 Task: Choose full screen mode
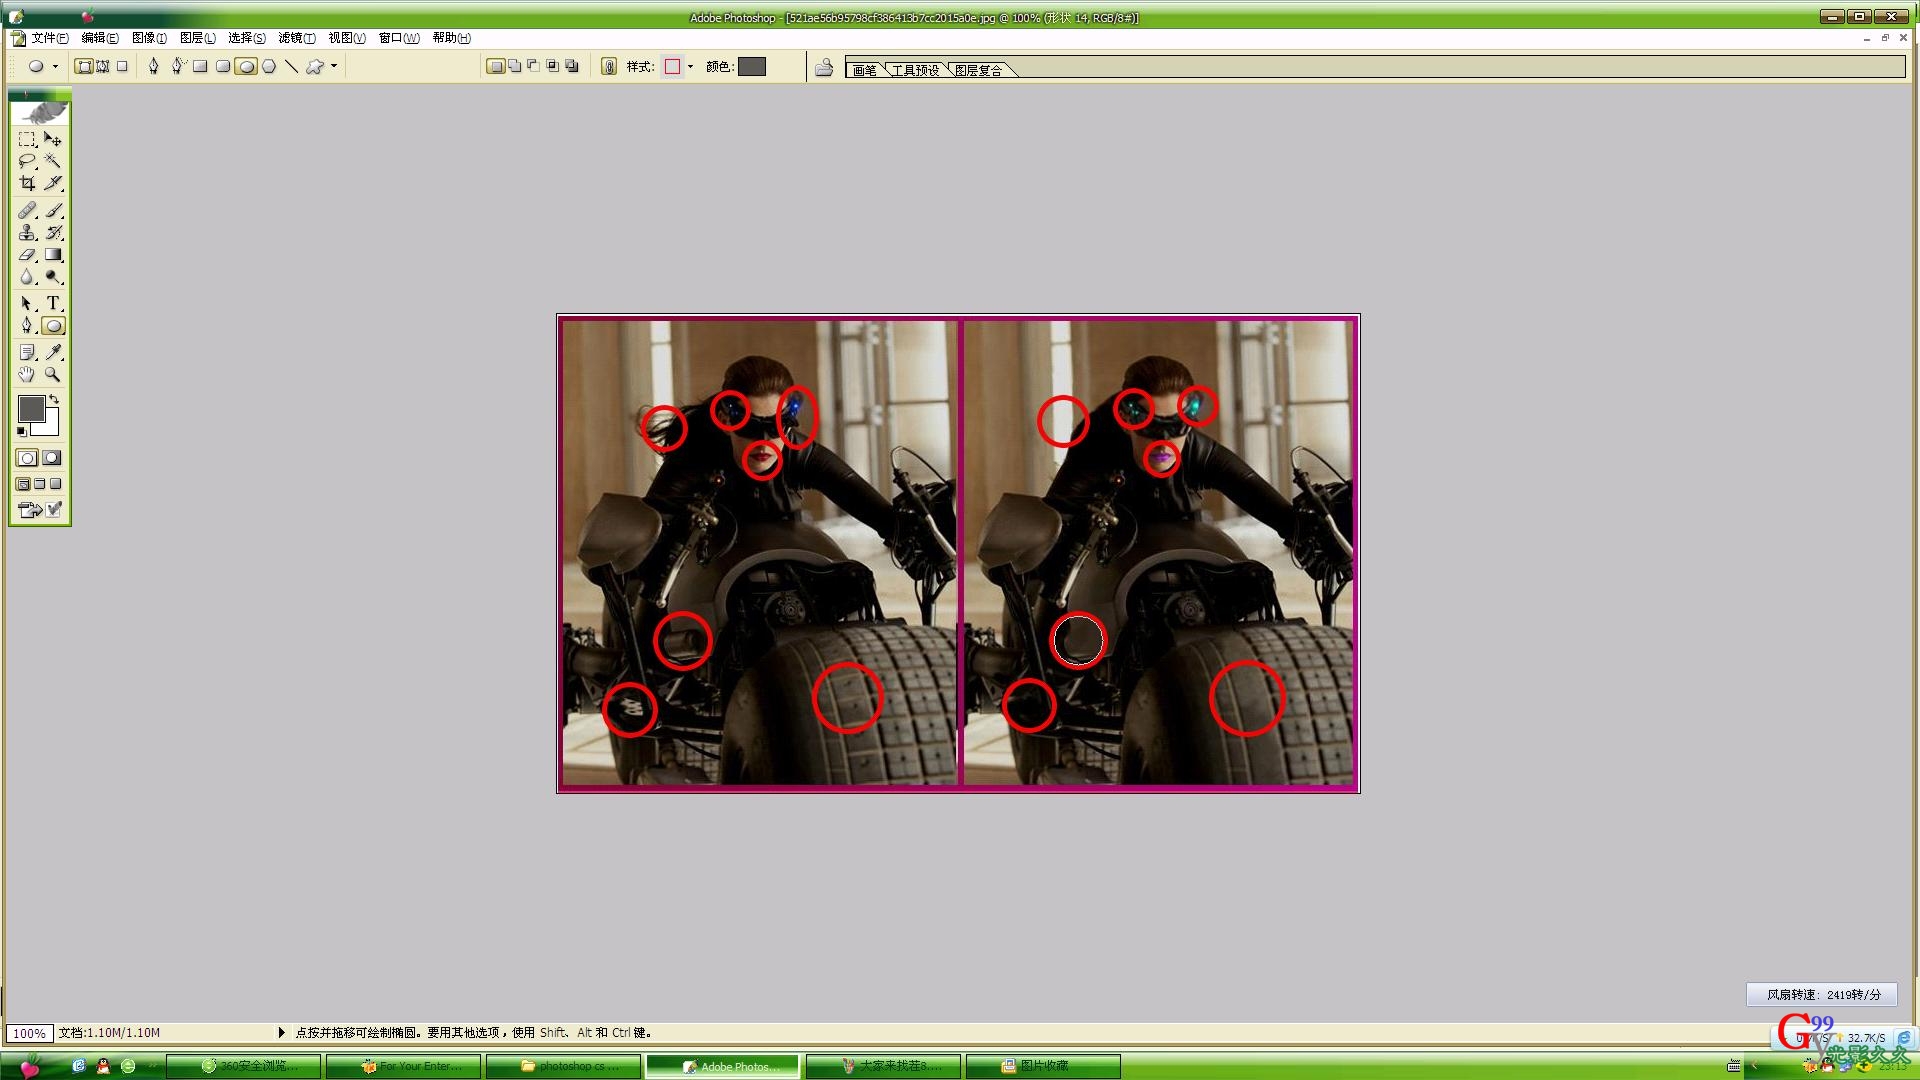coord(56,484)
